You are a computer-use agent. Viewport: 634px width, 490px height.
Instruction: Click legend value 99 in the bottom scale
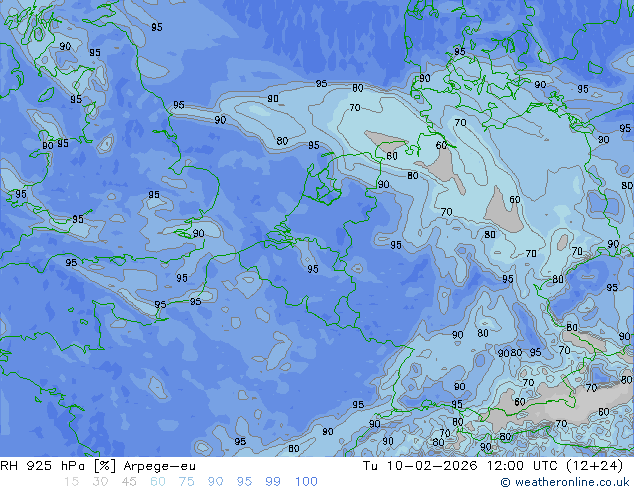273,482
